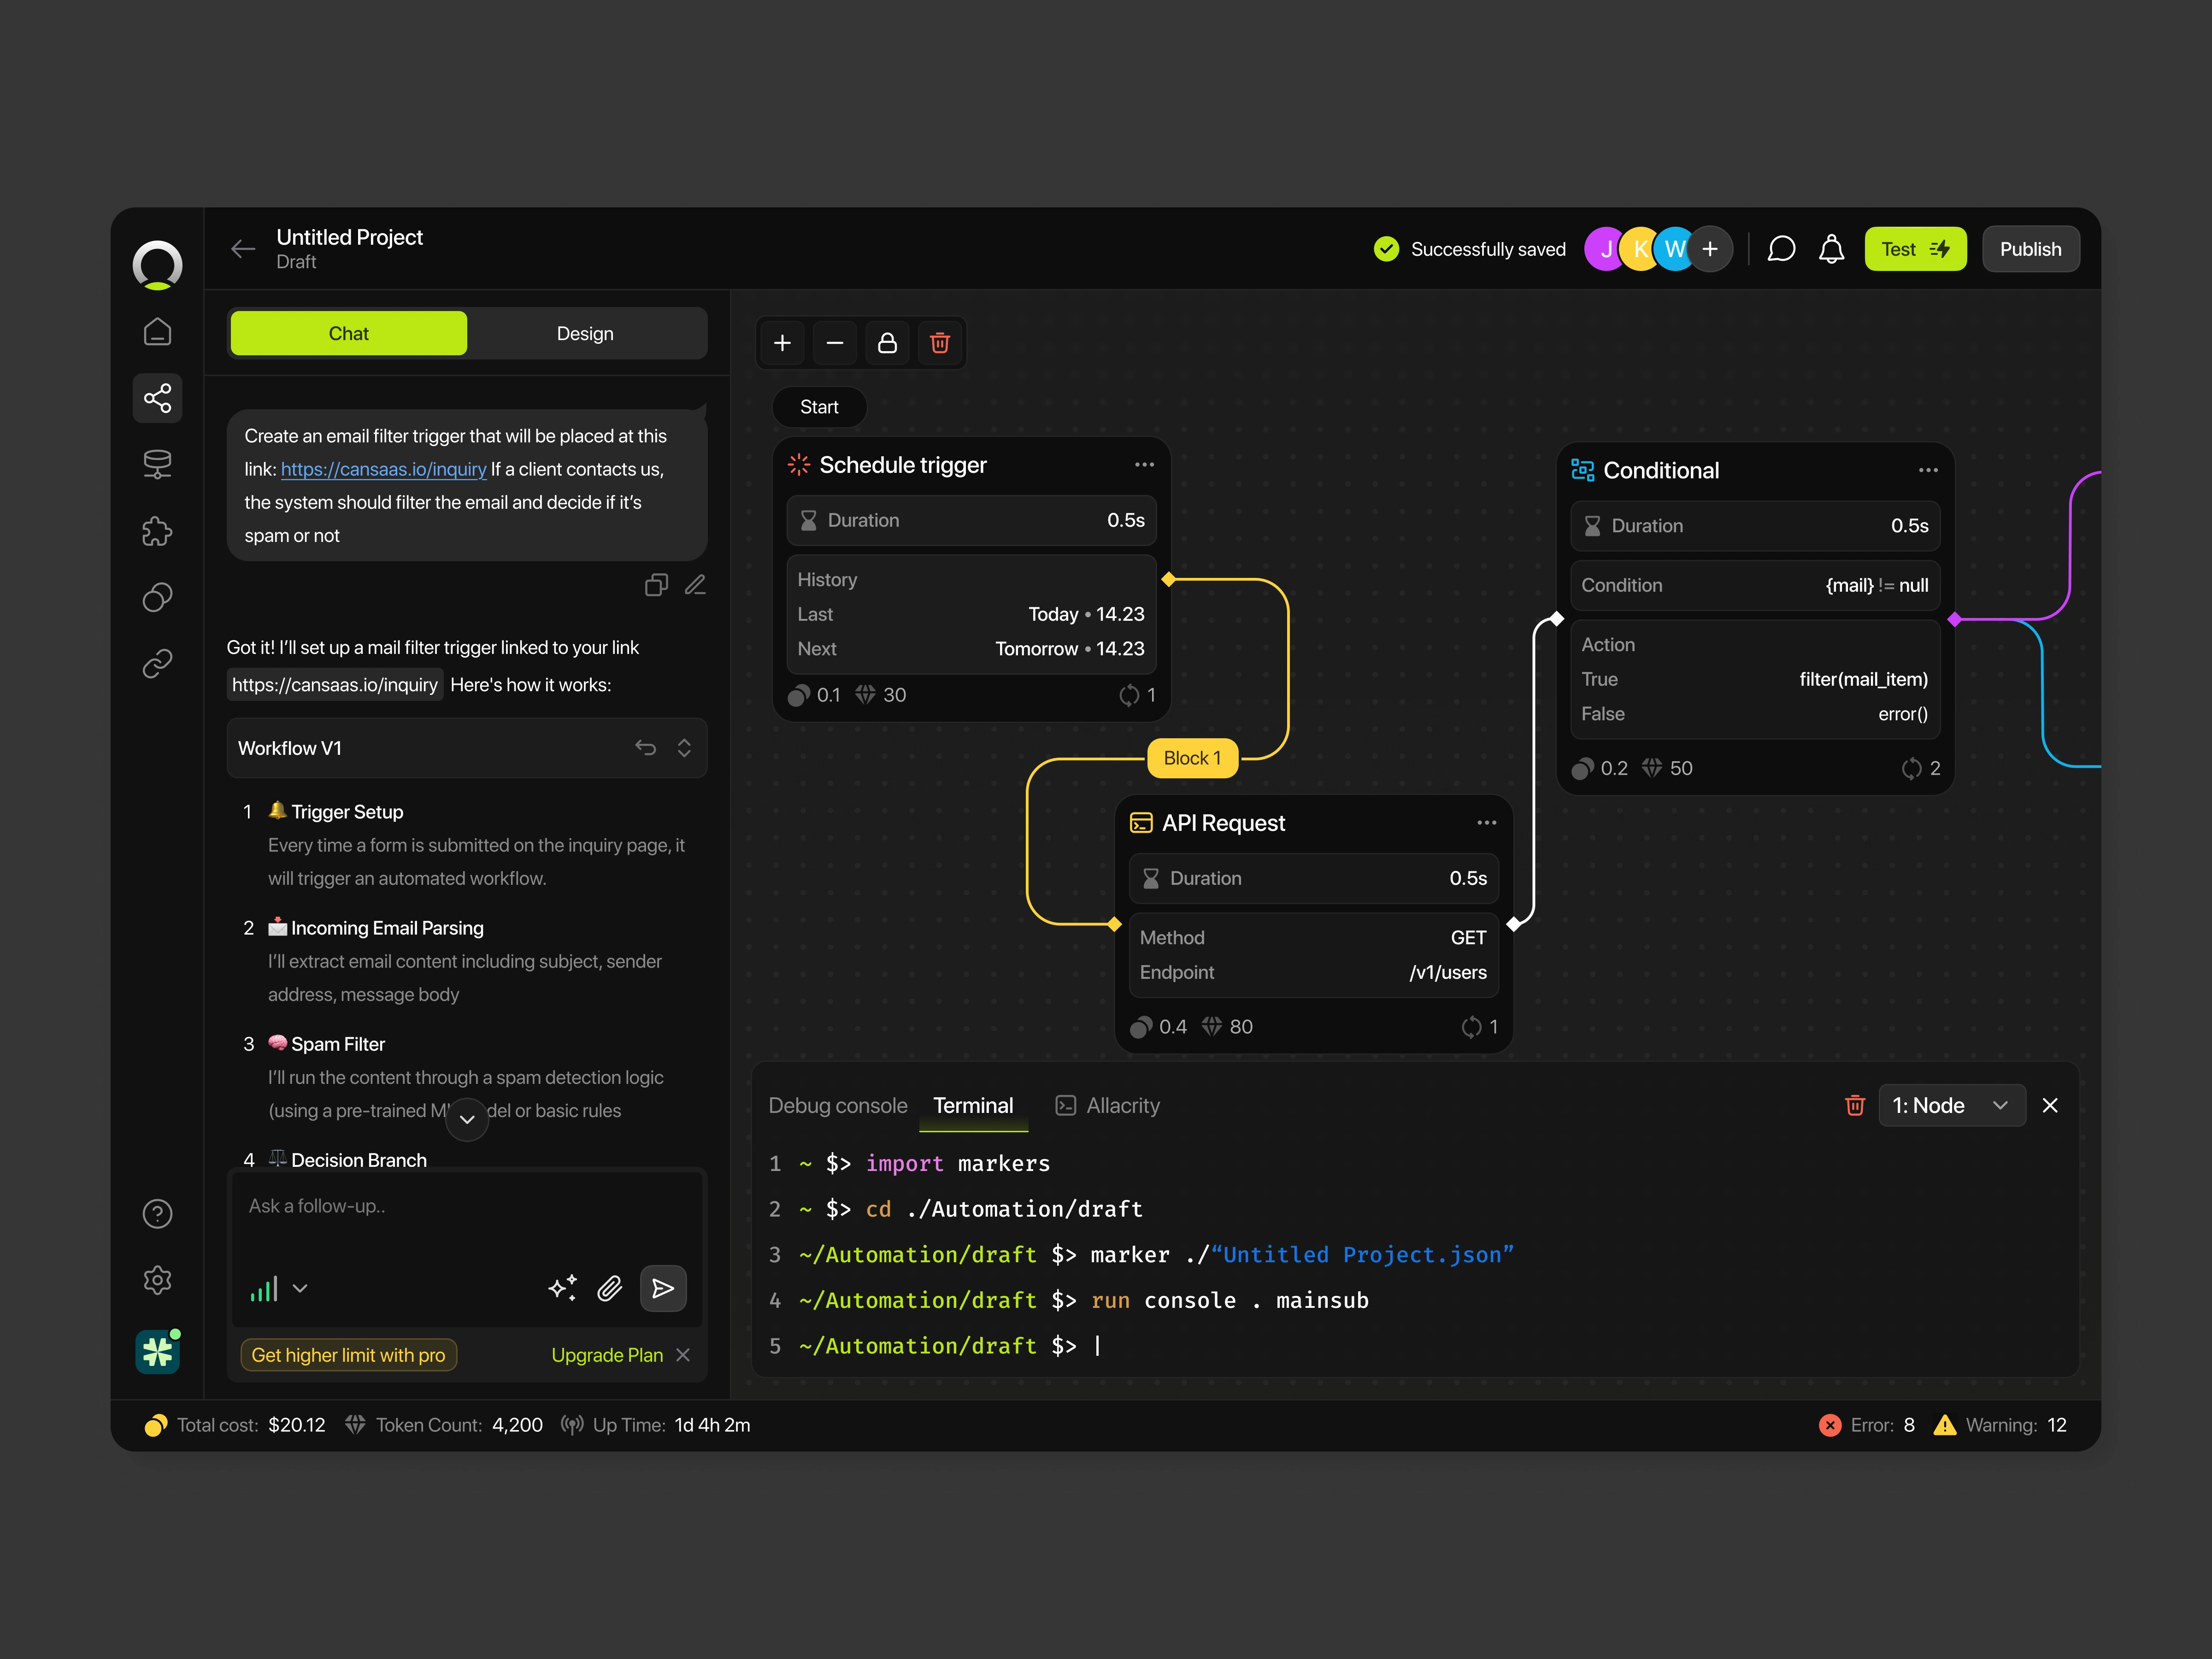Viewport: 2212px width, 1659px height.
Task: Click the scroll-down chevron in the chat list
Action: (467, 1119)
